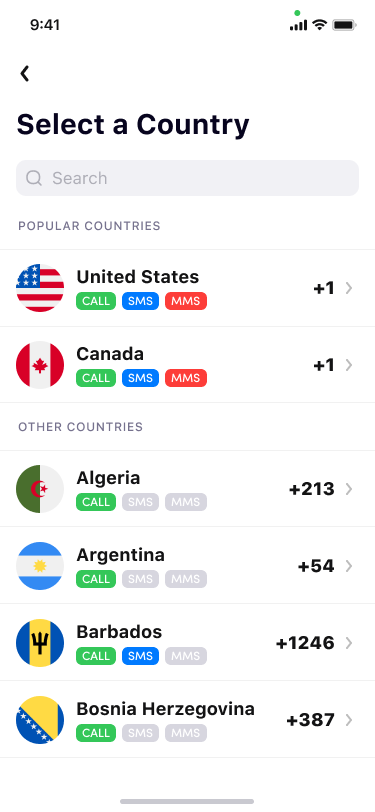Viewport: 375px width, 812px height.
Task: Open United States via its chevron
Action: [x=349, y=288]
